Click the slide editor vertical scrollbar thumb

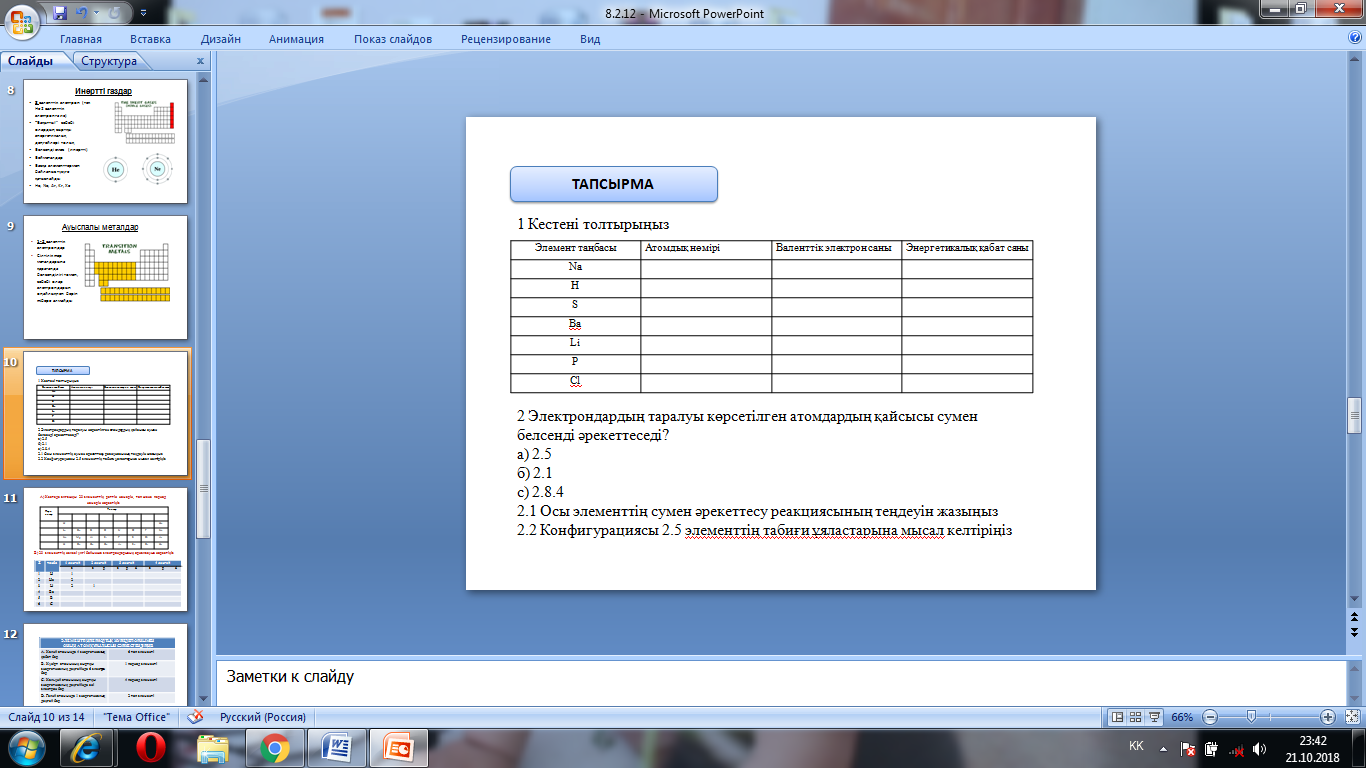tap(1355, 415)
